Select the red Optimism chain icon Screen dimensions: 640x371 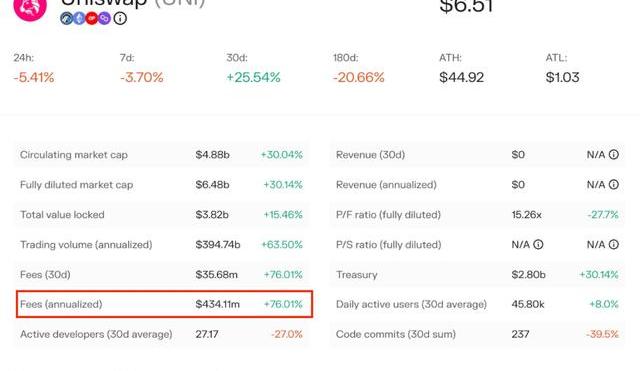point(92,18)
